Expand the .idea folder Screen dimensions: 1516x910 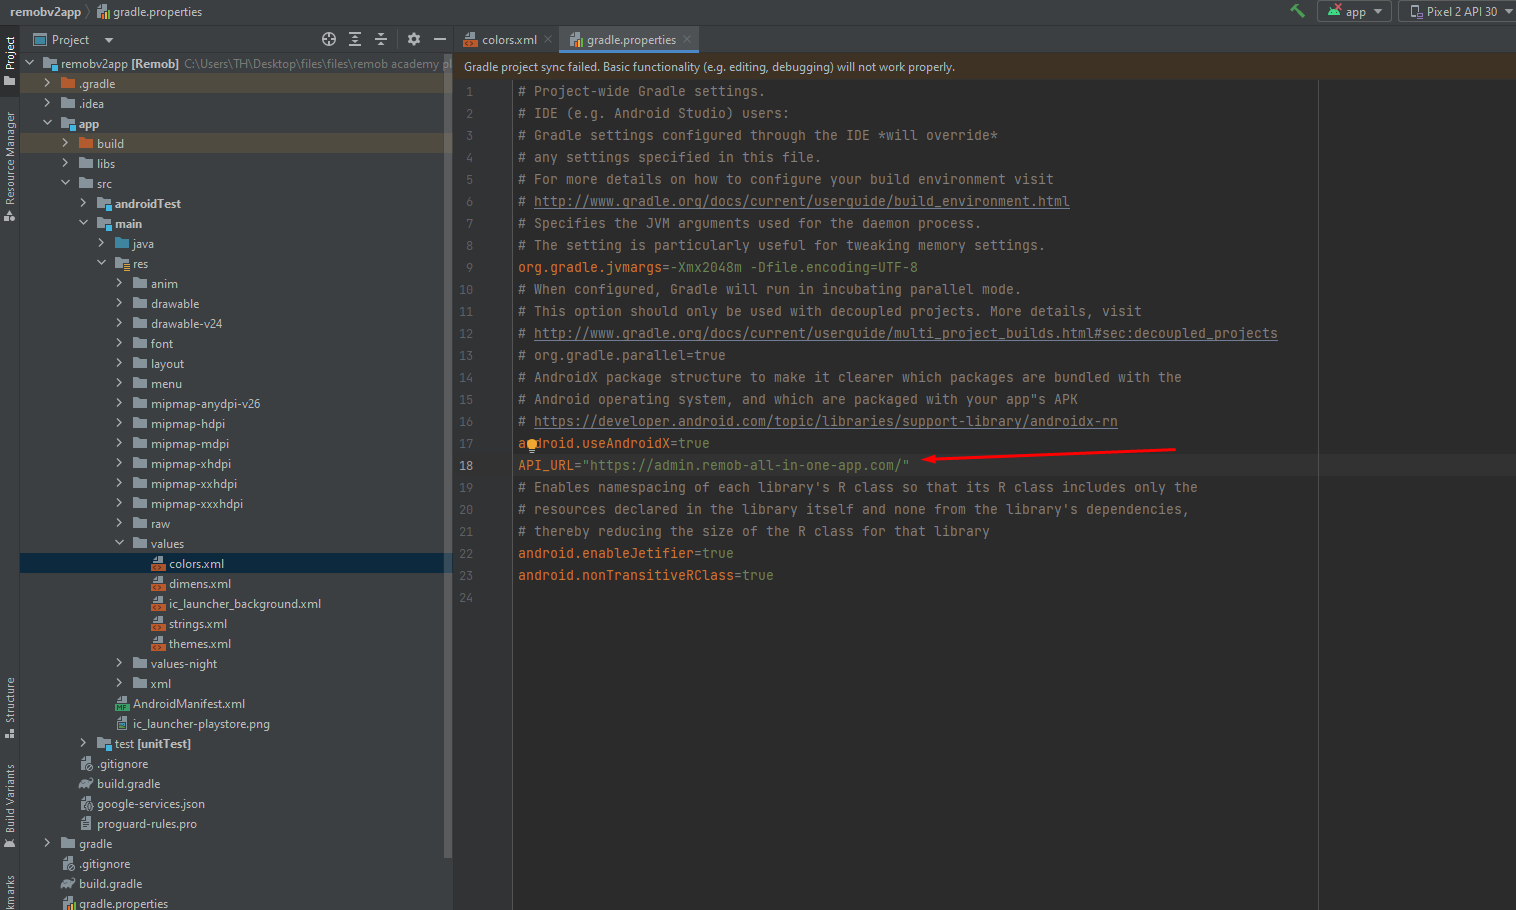click(47, 103)
